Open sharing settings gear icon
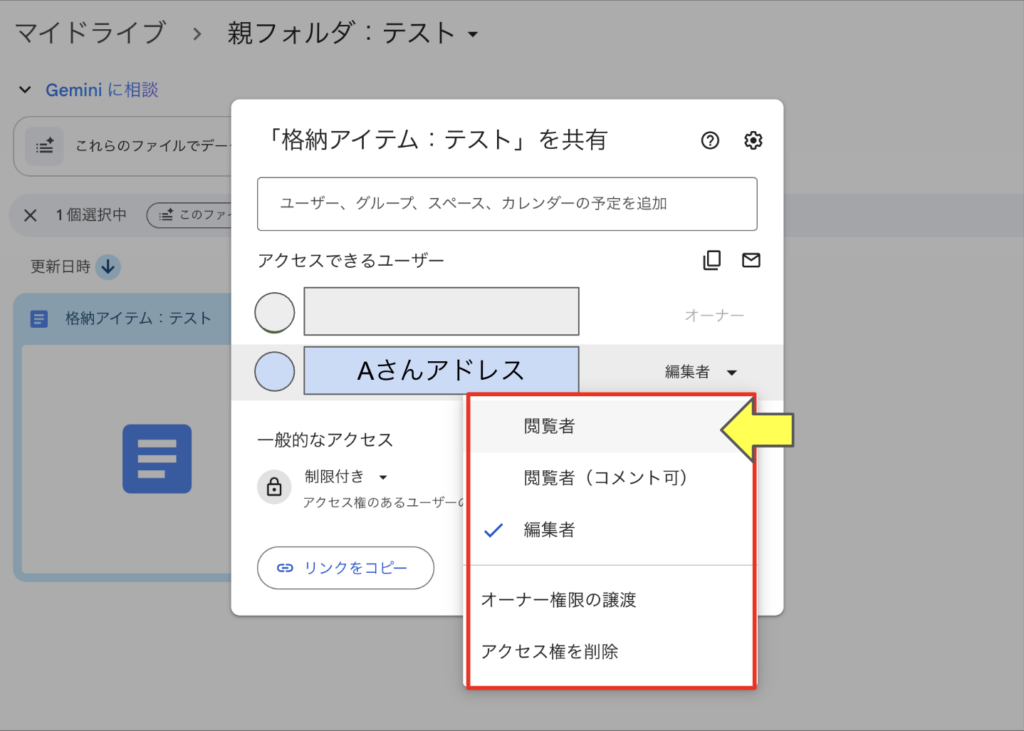 click(753, 141)
